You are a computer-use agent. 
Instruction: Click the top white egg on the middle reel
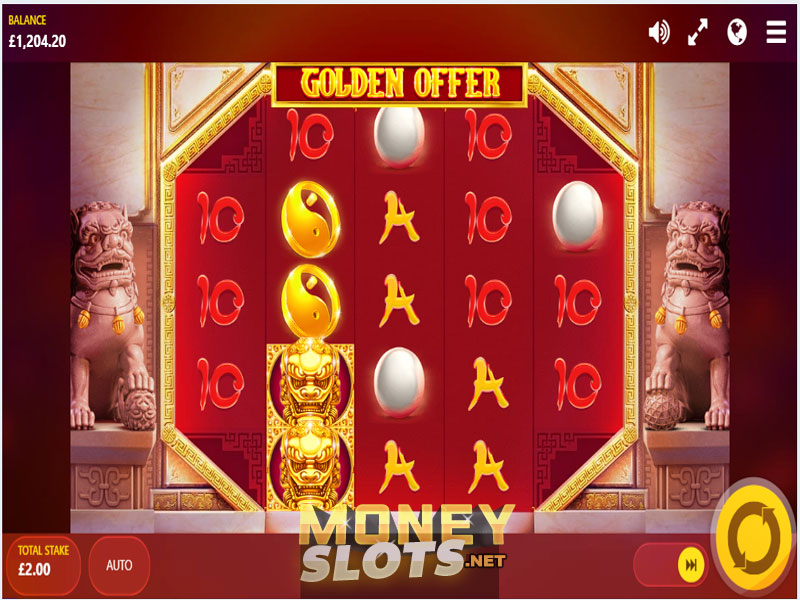click(x=399, y=137)
